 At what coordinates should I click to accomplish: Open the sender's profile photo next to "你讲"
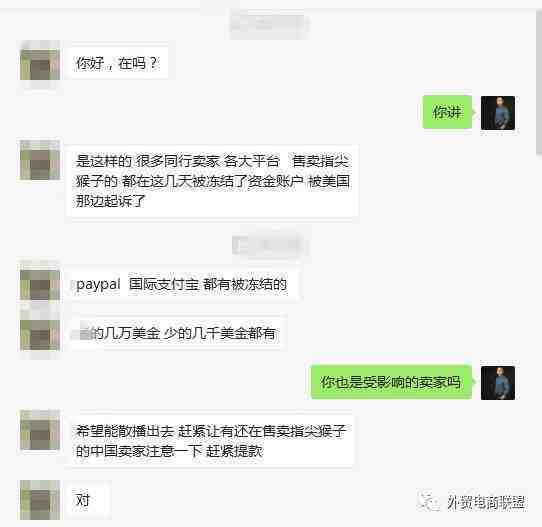(x=498, y=113)
